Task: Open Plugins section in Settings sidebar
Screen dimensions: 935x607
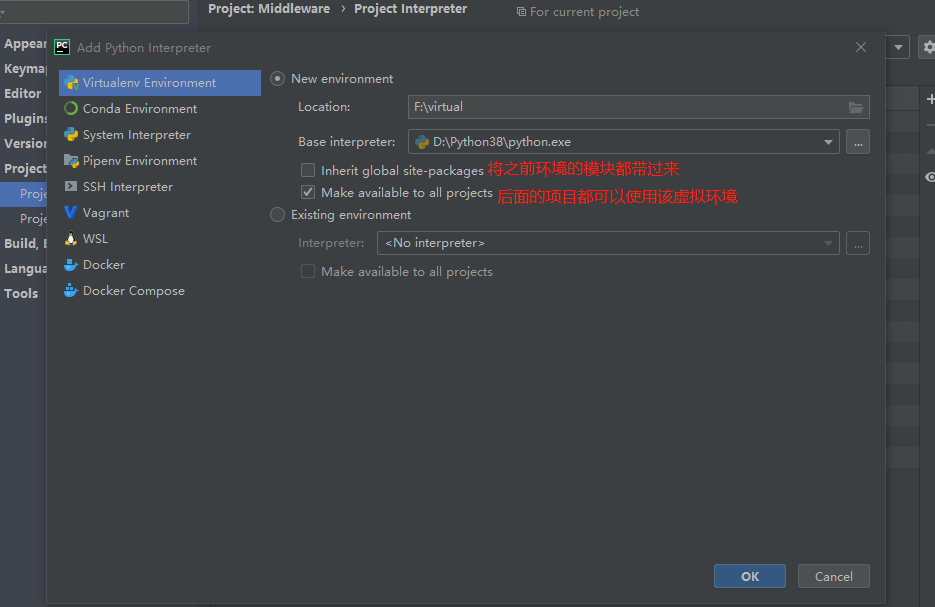Action: click(25, 119)
